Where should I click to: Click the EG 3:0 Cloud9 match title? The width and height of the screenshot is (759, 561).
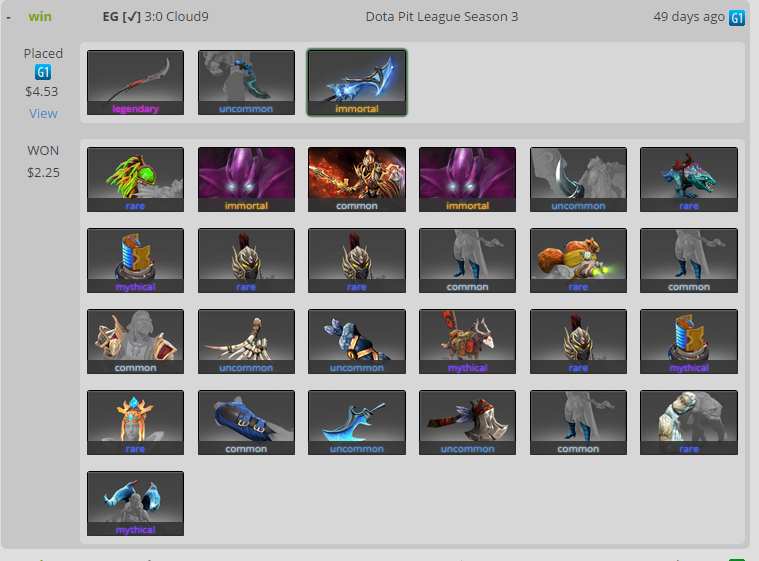(155, 17)
